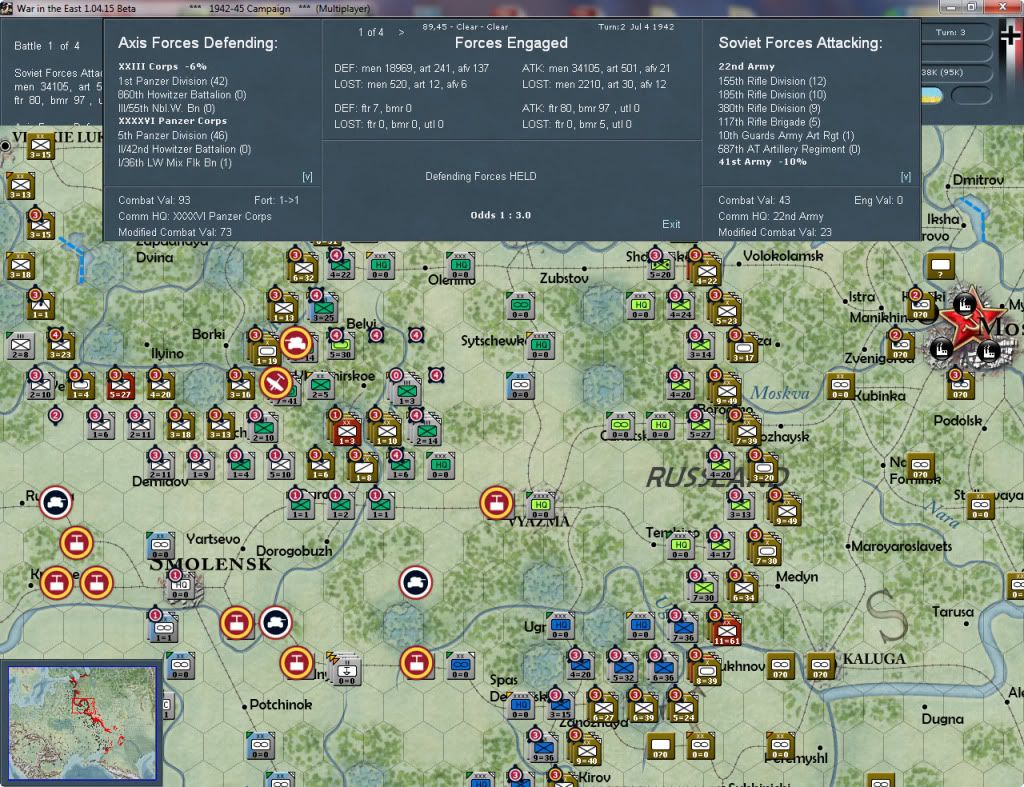This screenshot has width=1024, height=787.
Task: Click 10th Guards Army Art Rgt (1) entry
Action: (x=786, y=136)
